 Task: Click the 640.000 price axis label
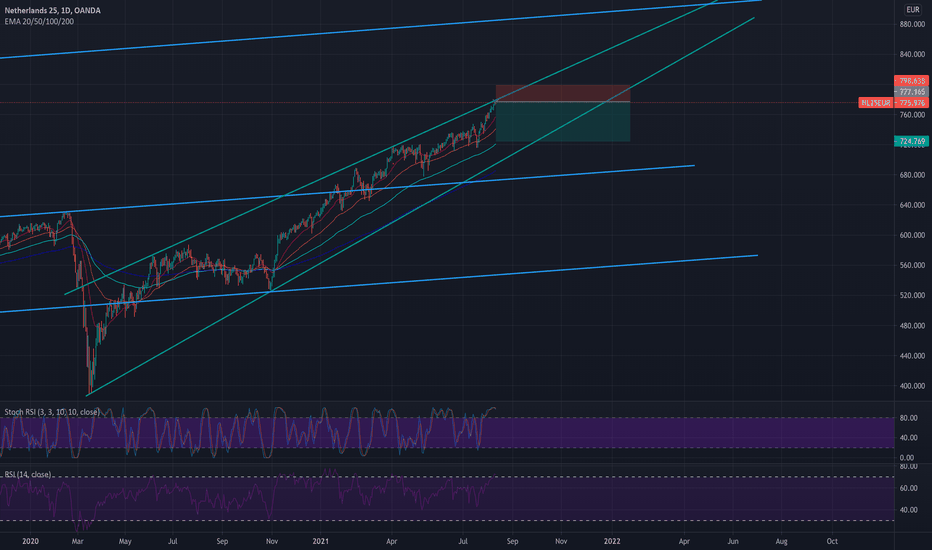(912, 205)
